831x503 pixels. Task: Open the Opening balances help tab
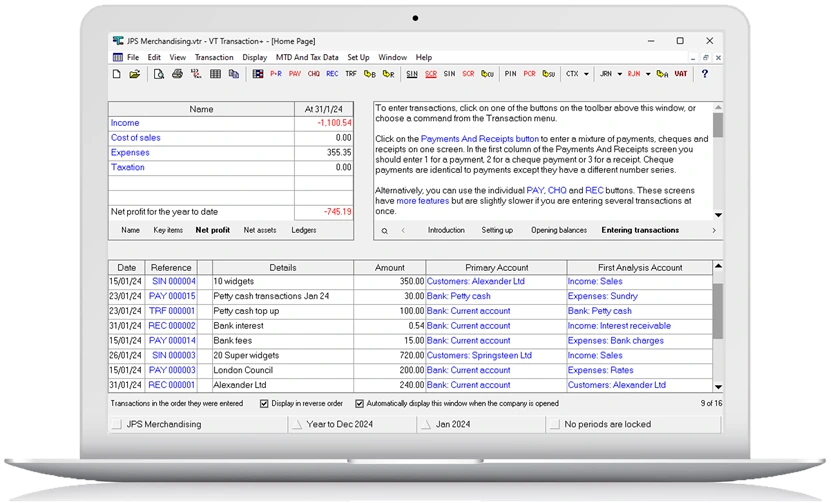point(559,230)
